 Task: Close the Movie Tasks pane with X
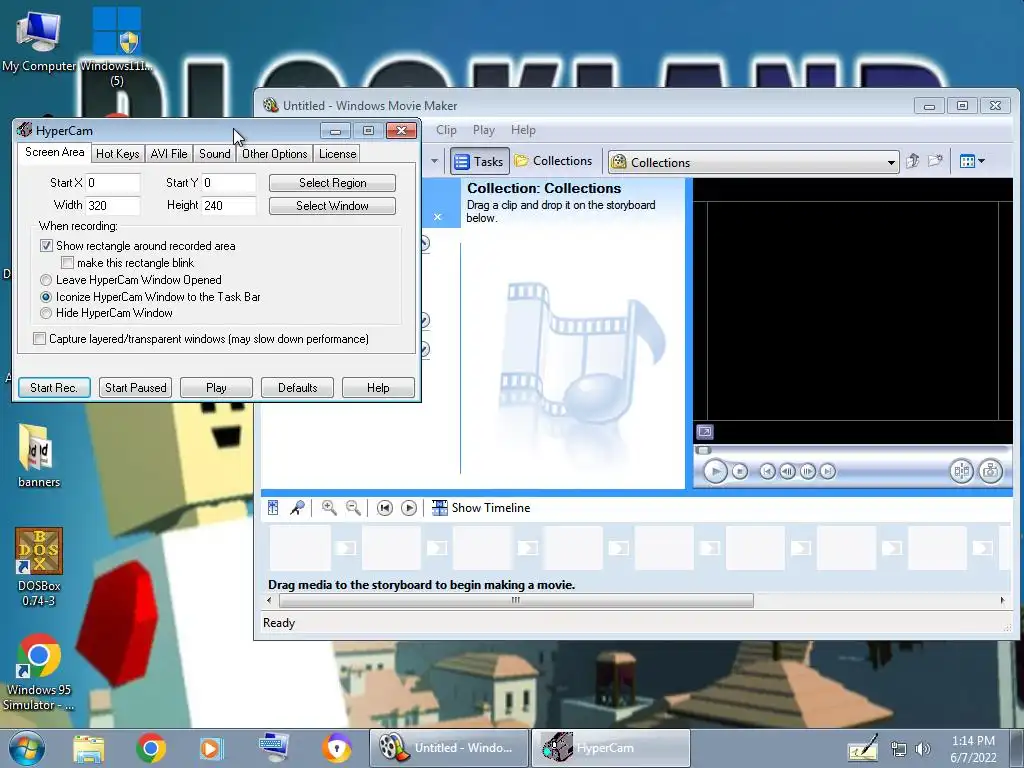pos(438,217)
